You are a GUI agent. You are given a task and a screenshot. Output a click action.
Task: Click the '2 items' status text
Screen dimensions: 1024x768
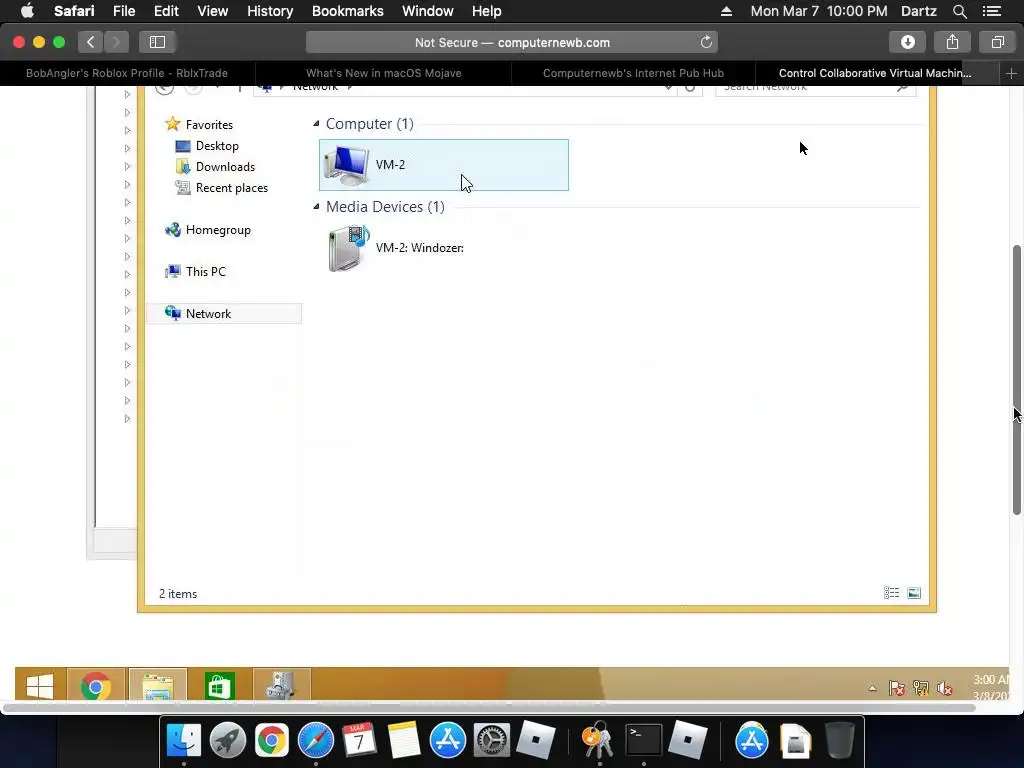(x=178, y=594)
